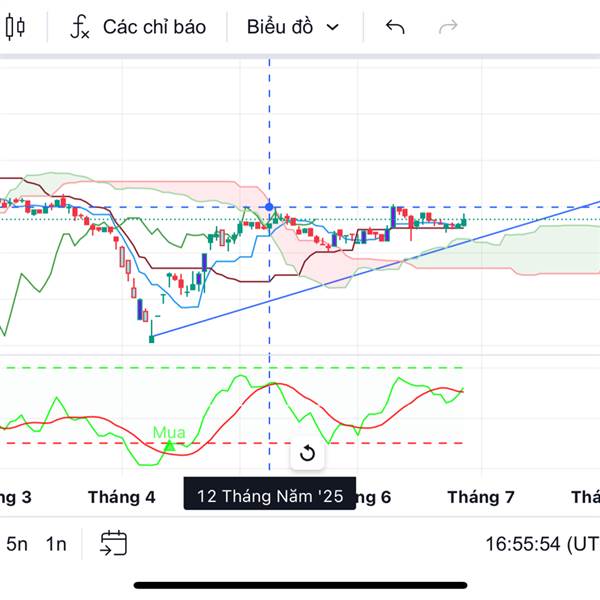Click the 16:55:54 timezone clock
Image resolution: width=600 pixels, height=600 pixels.
(543, 544)
